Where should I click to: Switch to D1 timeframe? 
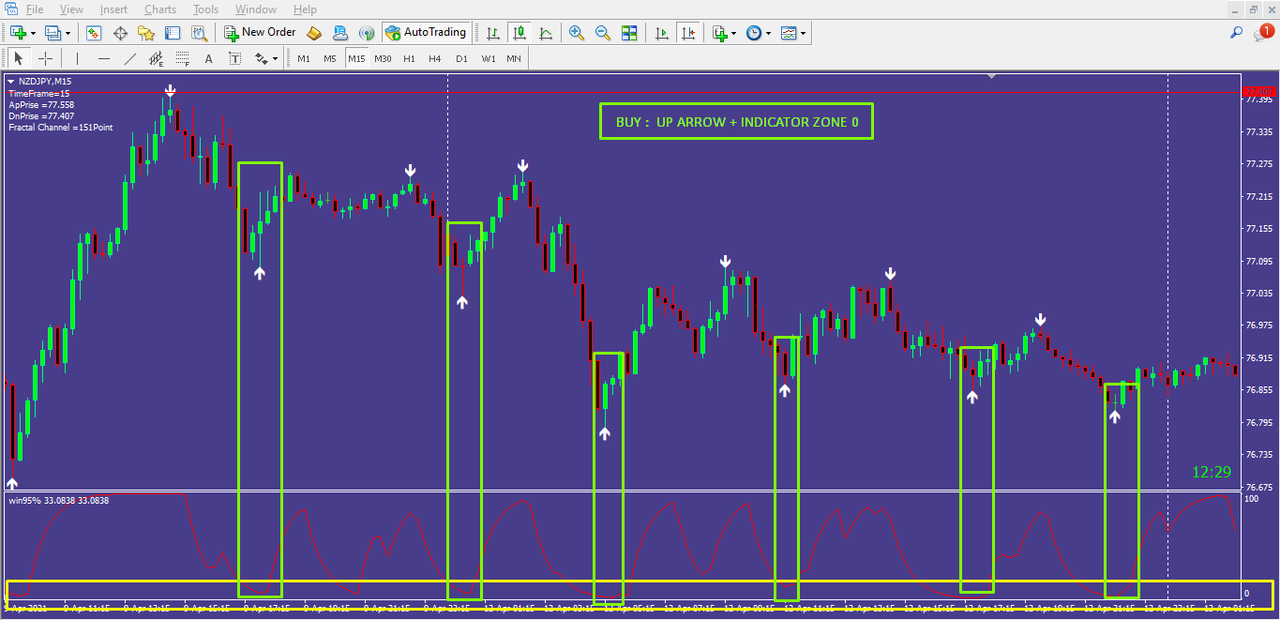click(461, 58)
